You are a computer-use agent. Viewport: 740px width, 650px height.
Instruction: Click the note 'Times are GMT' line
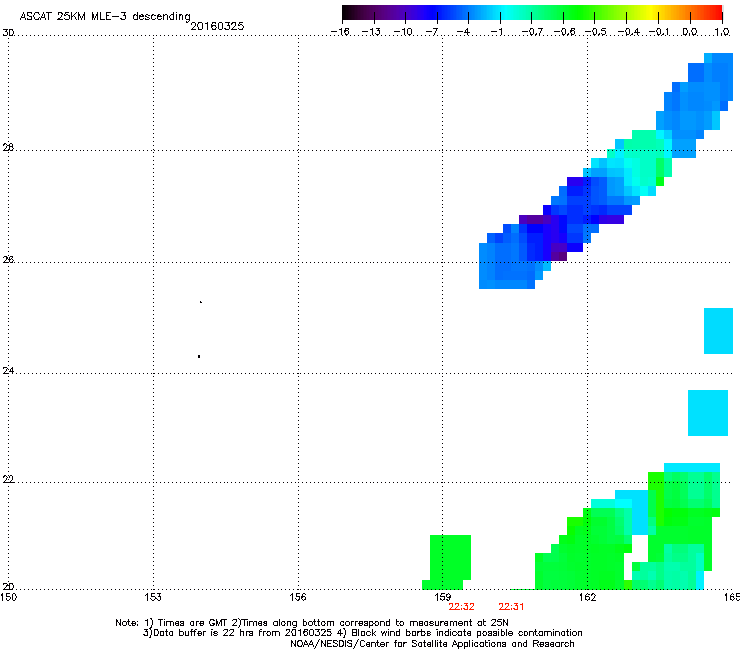coord(312,623)
